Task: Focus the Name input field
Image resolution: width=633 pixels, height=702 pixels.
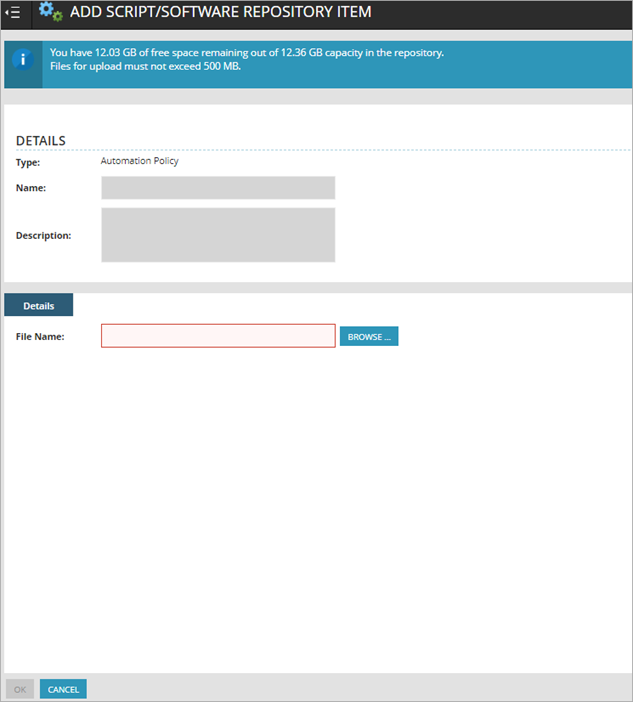Action: [218, 188]
